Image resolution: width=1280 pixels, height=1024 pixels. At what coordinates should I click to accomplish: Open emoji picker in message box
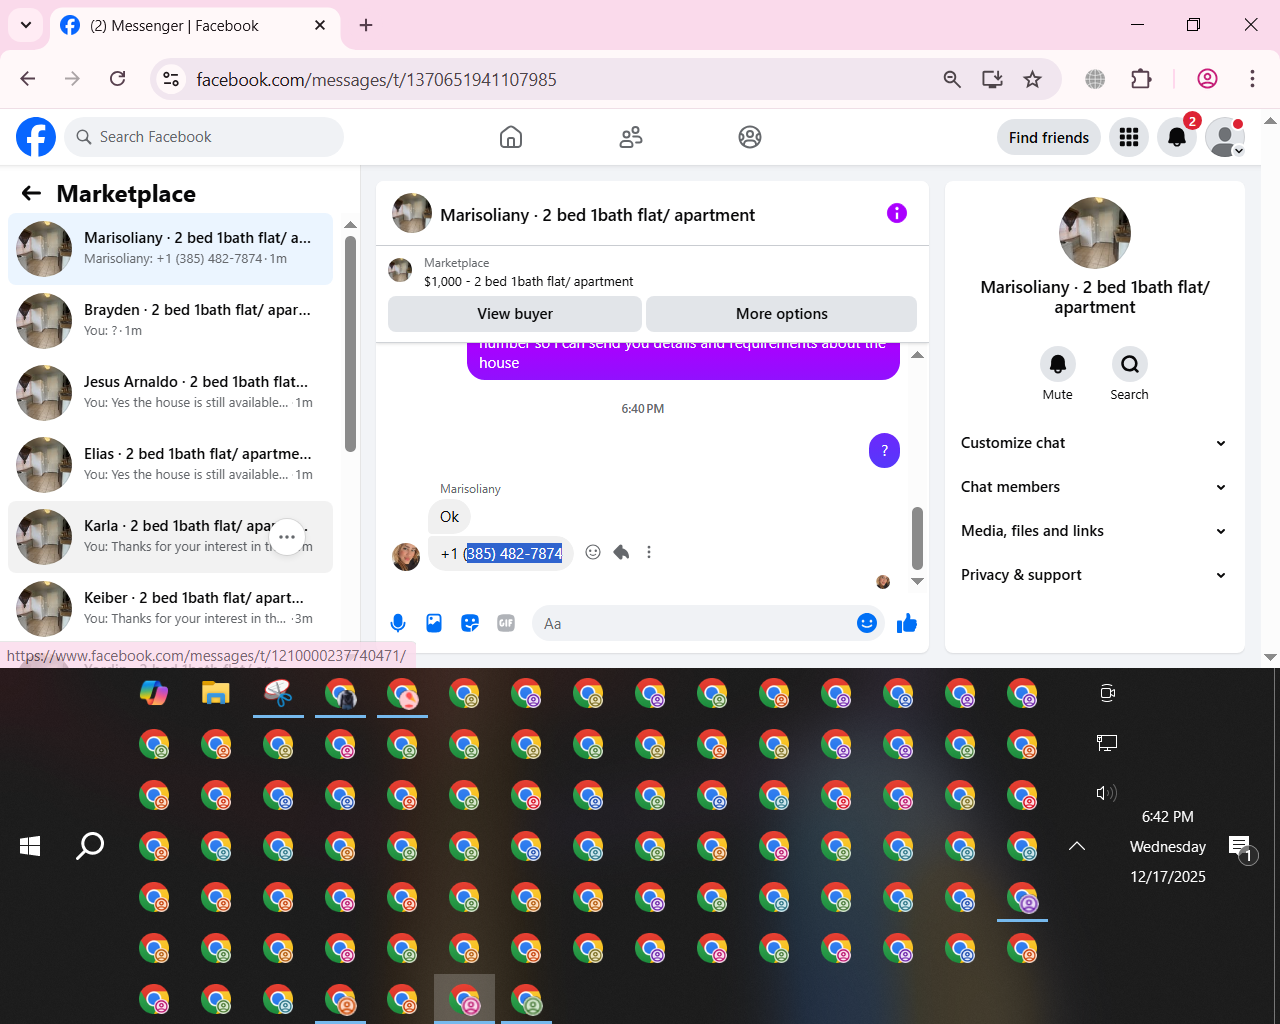pyautogui.click(x=867, y=624)
